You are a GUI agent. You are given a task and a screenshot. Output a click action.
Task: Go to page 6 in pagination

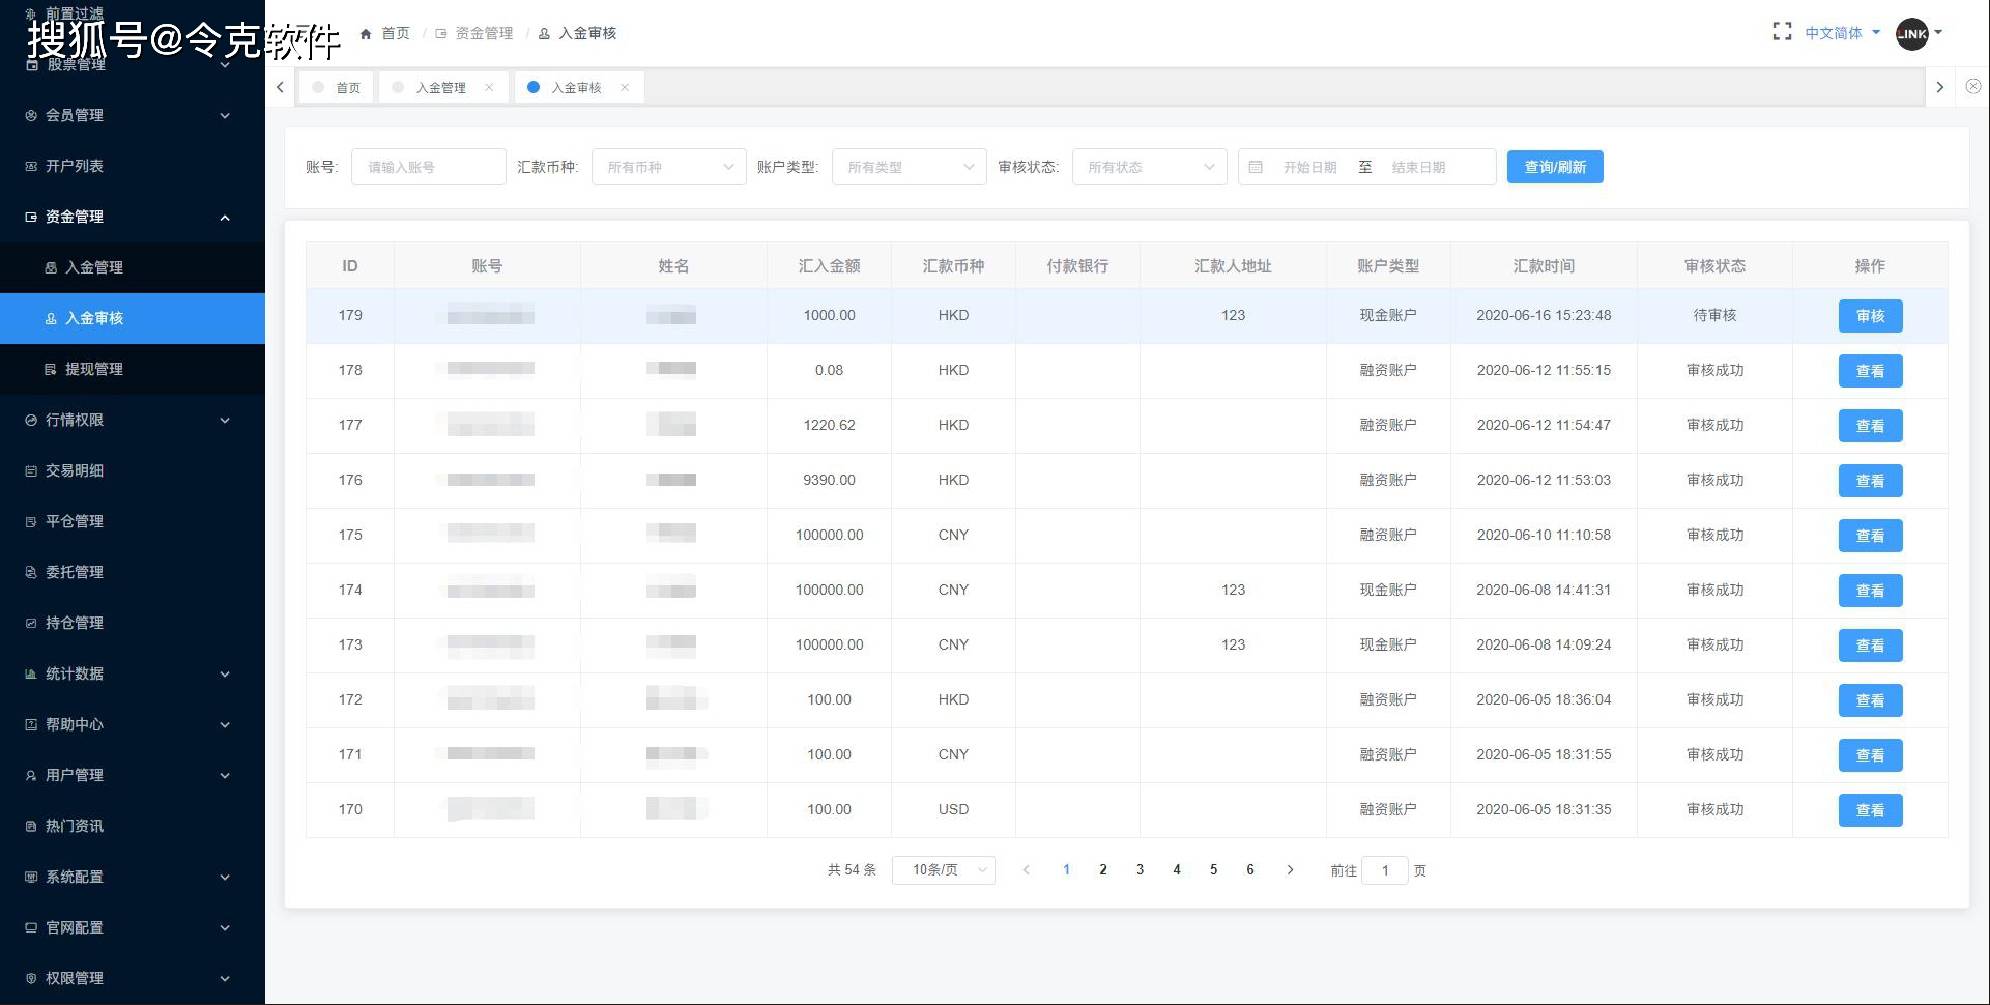tap(1250, 870)
